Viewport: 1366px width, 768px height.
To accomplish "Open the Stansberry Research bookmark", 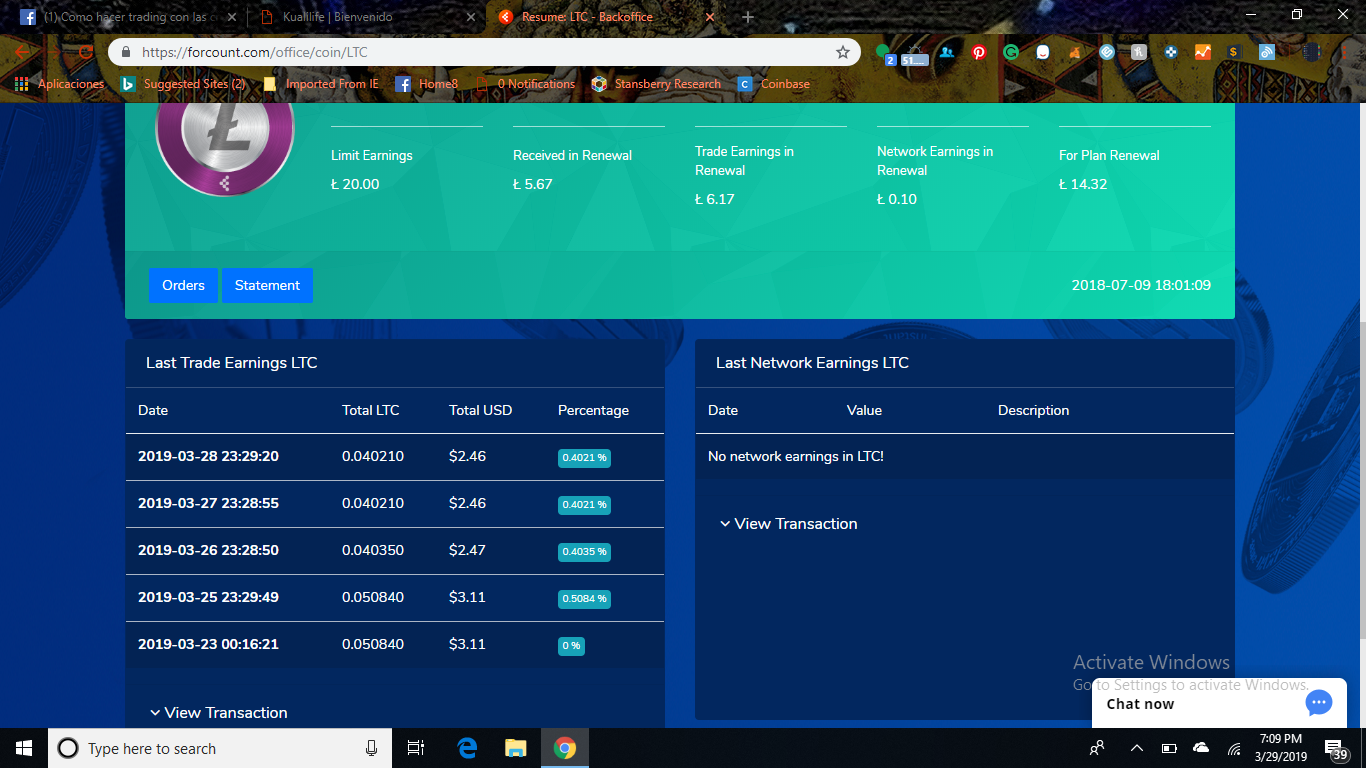I will (x=656, y=84).
